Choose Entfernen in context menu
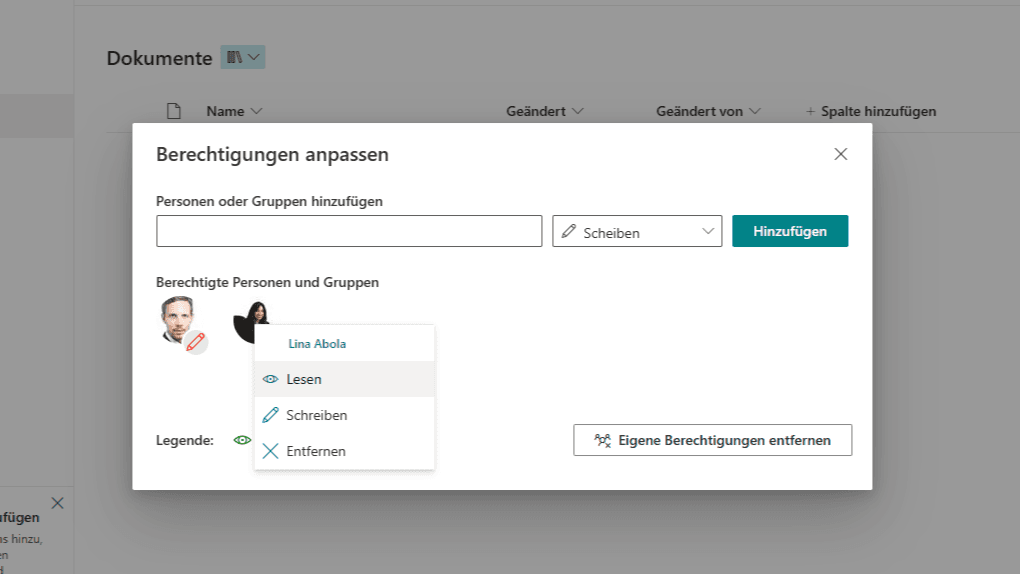The image size is (1020, 574). pos(344,451)
